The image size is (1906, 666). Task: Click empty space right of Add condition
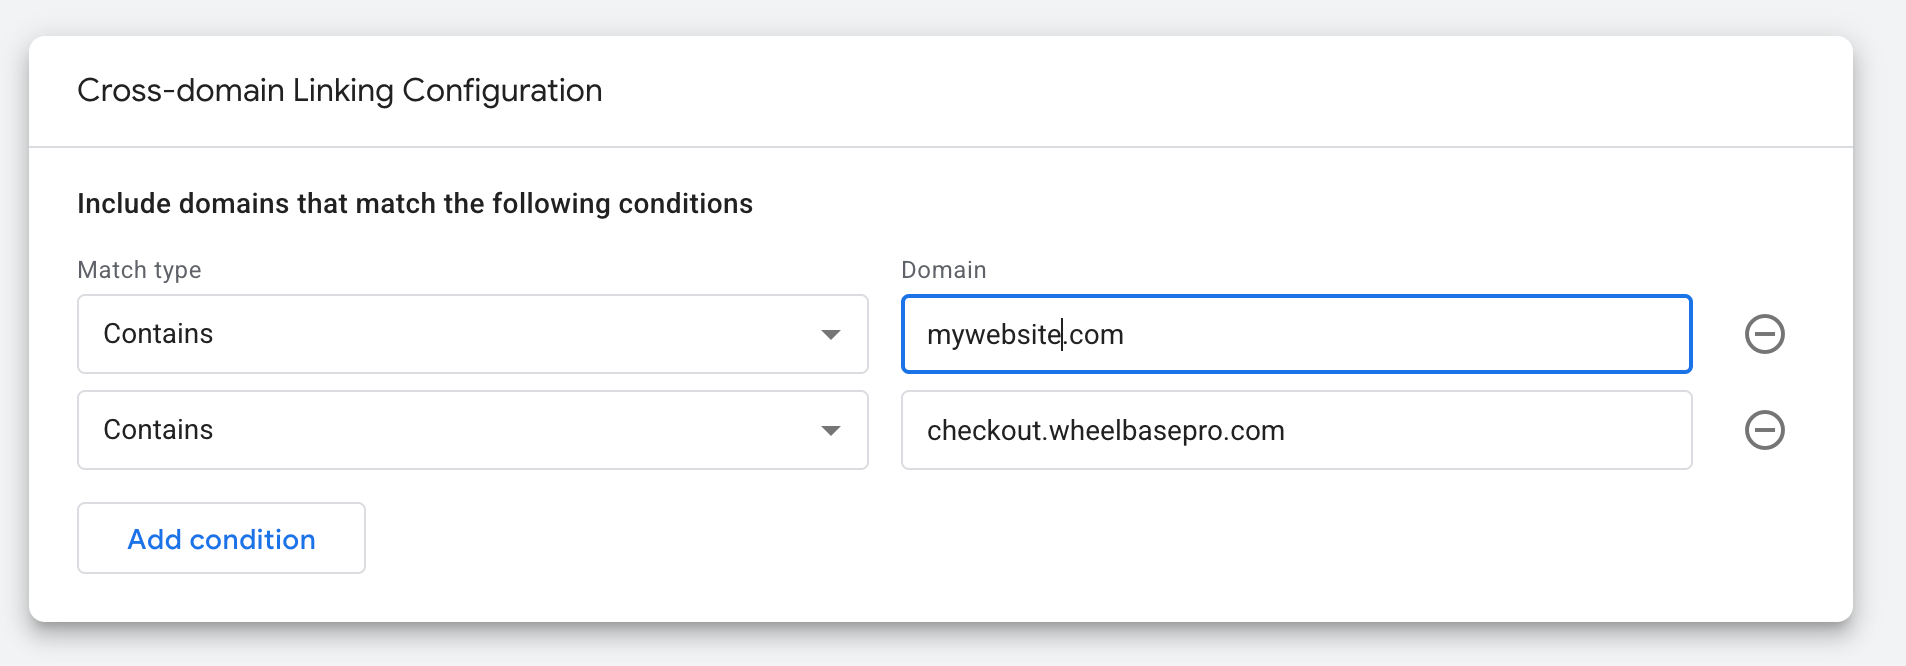(900, 540)
